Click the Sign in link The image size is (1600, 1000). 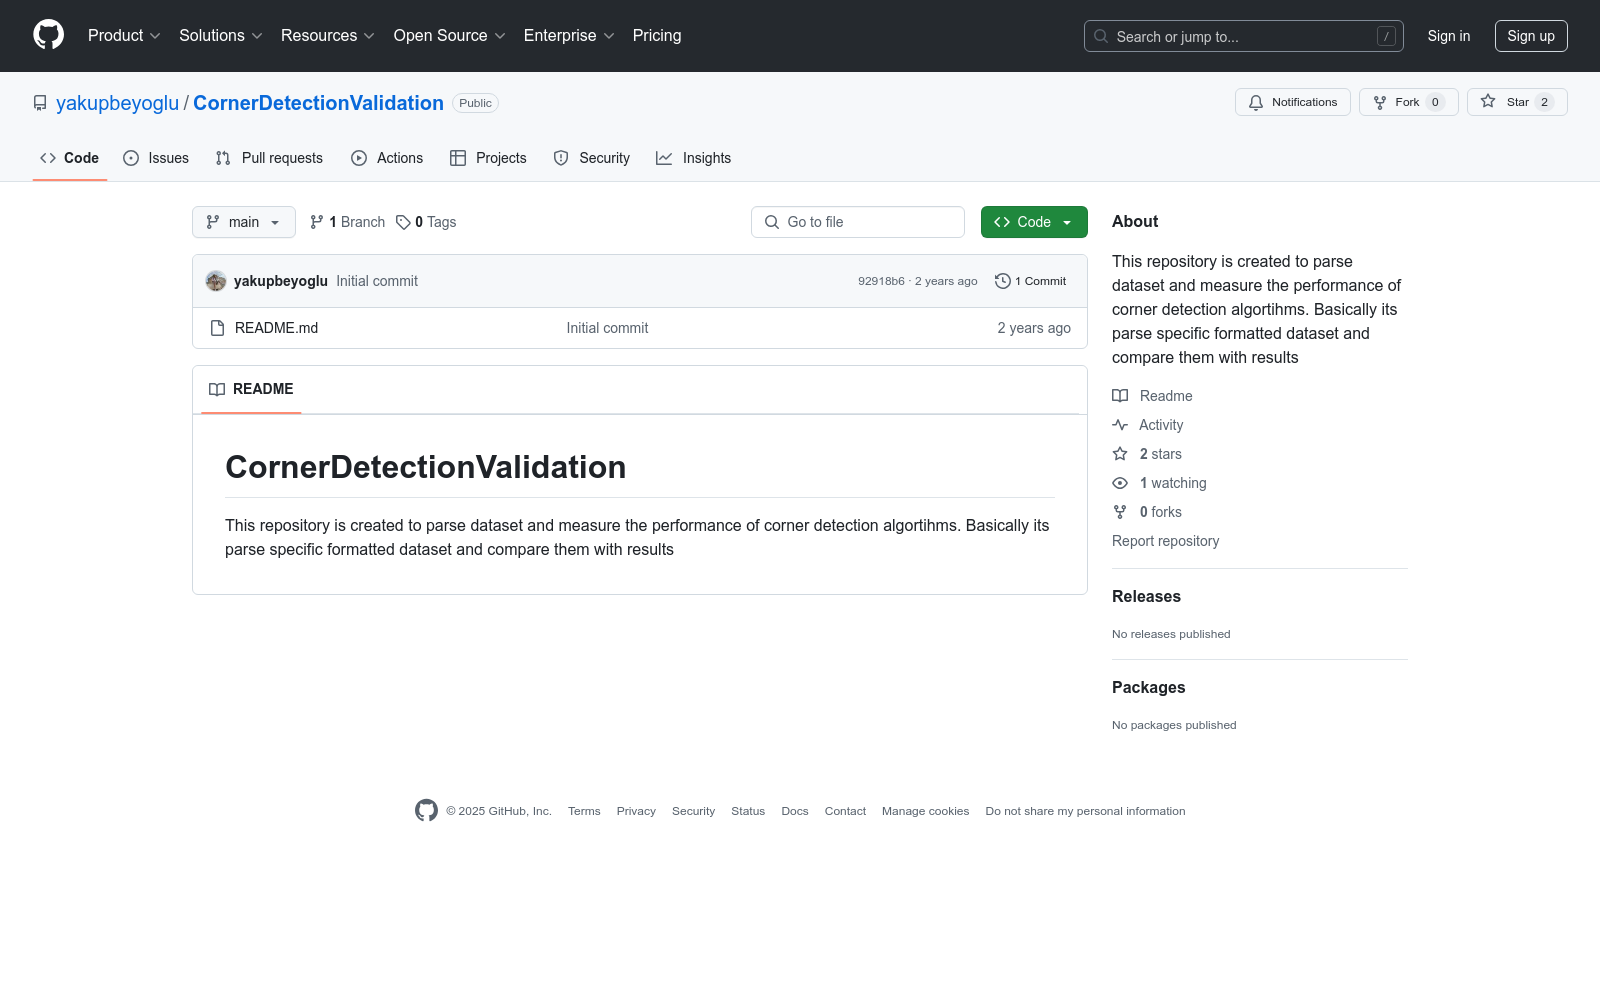pyautogui.click(x=1449, y=36)
